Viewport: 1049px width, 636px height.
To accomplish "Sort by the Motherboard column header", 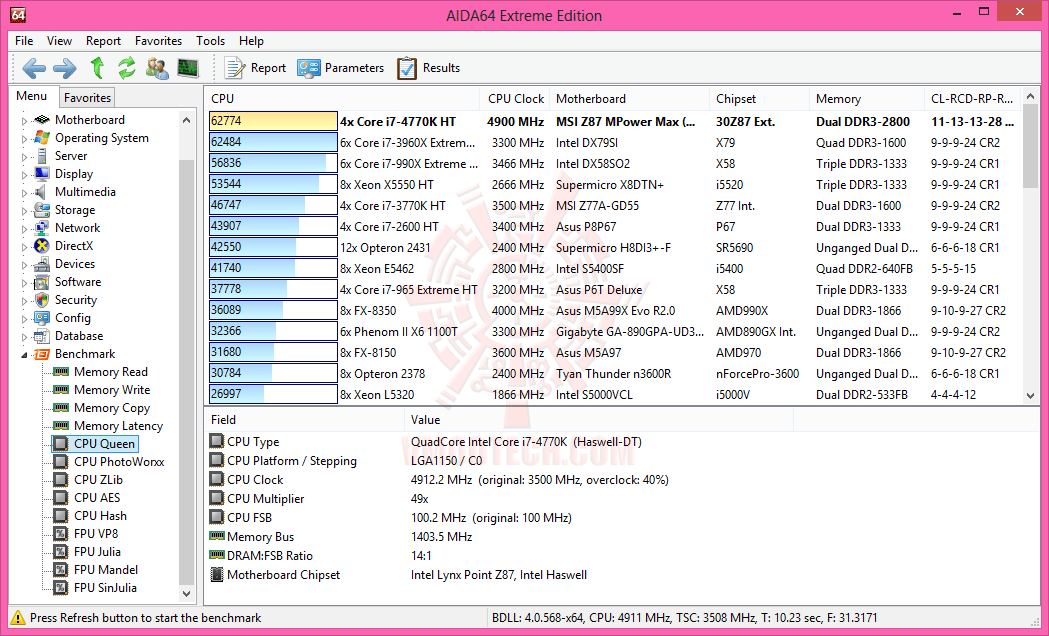I will 629,99.
